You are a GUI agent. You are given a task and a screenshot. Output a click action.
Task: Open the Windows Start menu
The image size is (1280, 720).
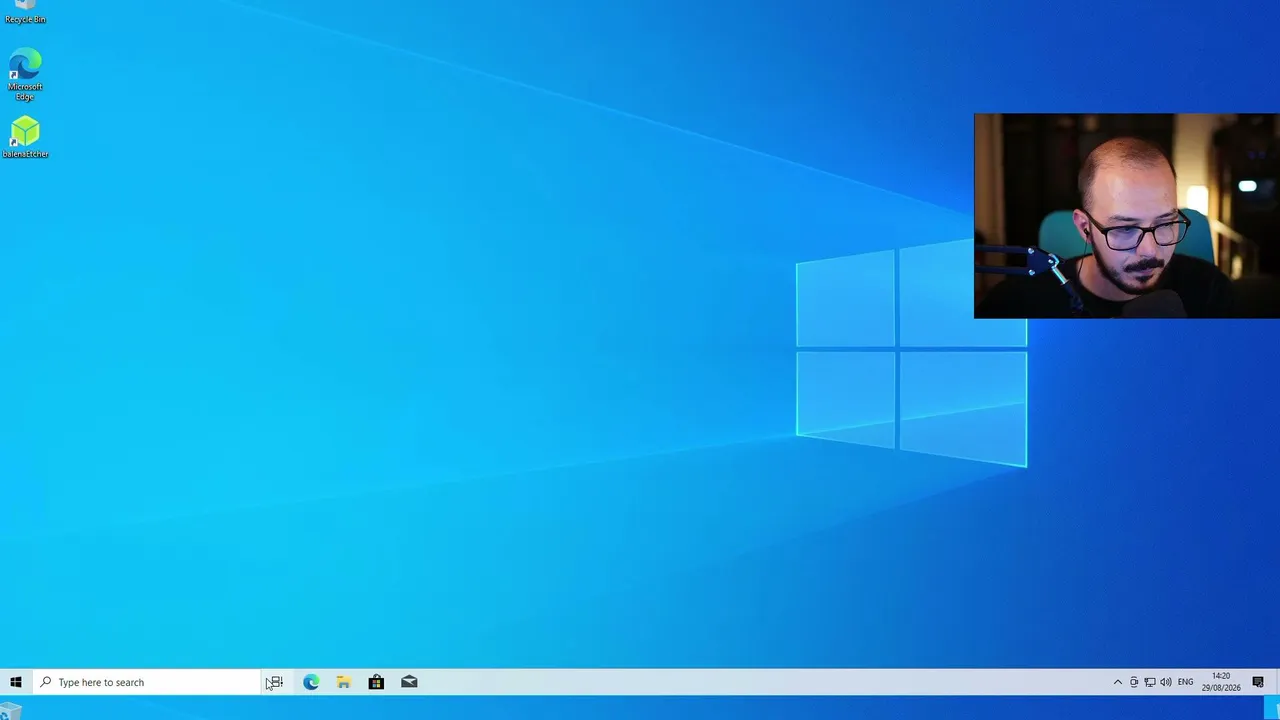(x=15, y=682)
